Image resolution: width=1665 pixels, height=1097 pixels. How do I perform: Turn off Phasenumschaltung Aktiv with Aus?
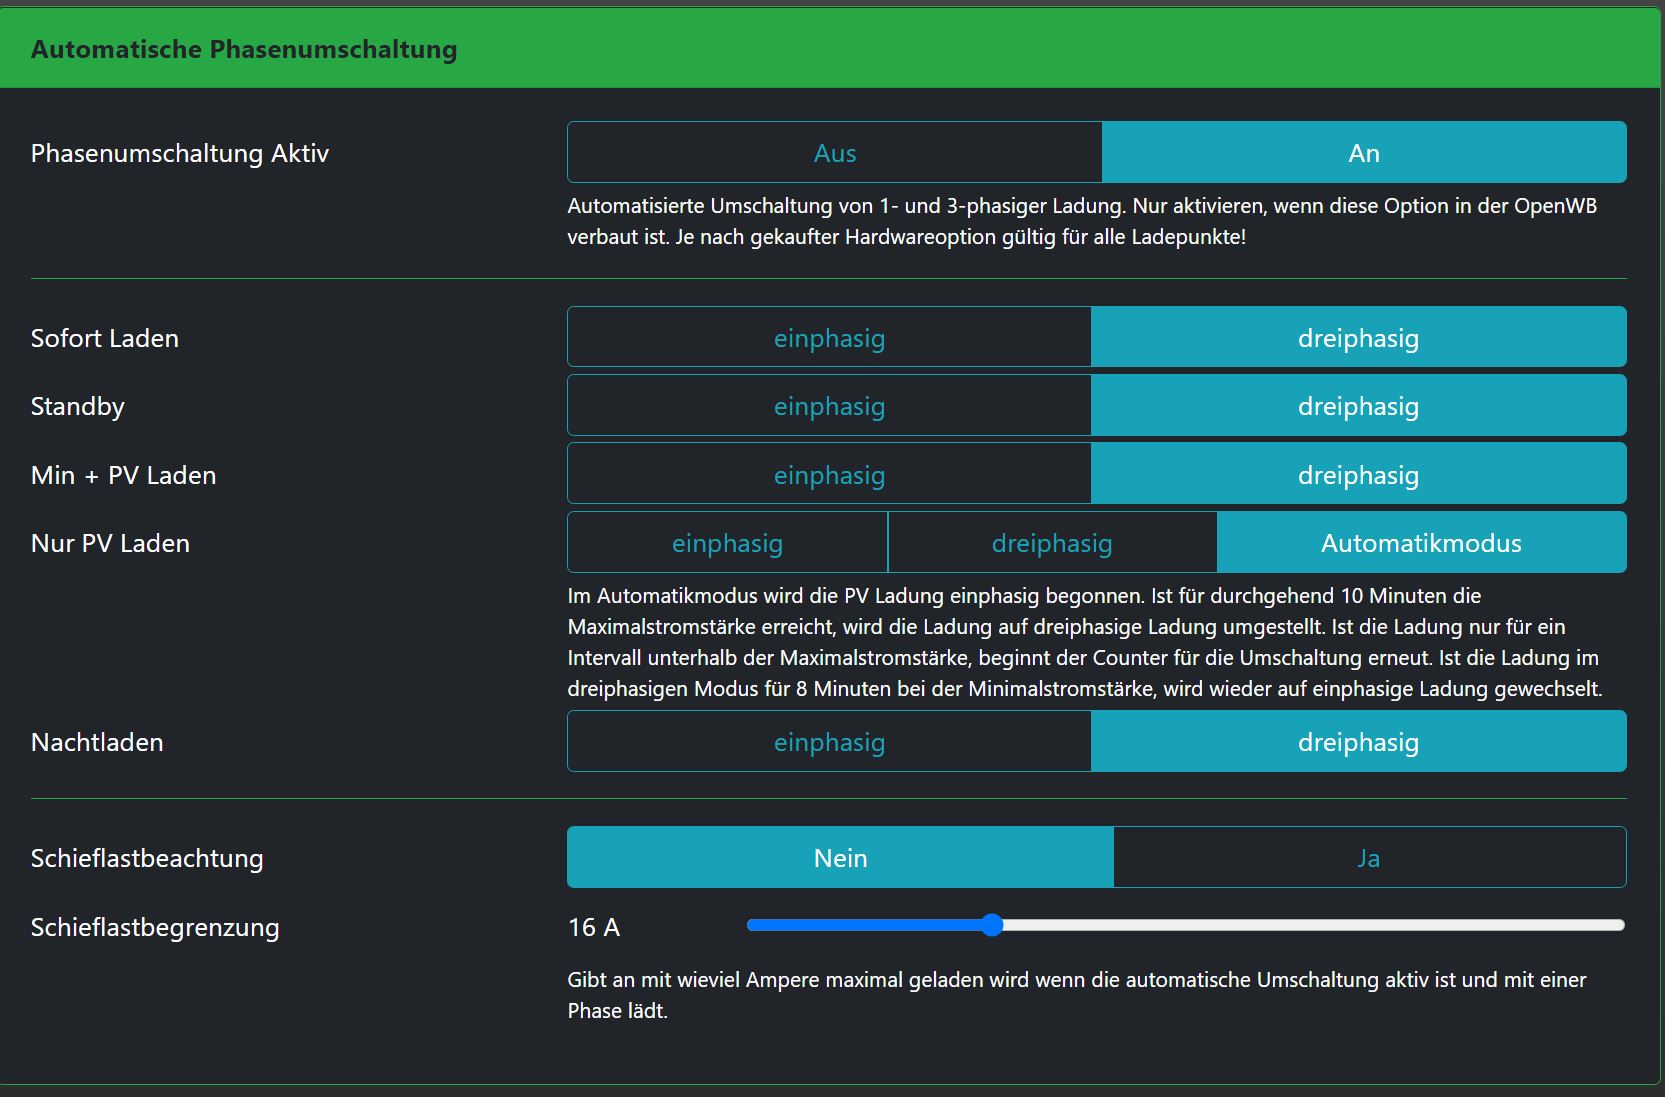(834, 153)
